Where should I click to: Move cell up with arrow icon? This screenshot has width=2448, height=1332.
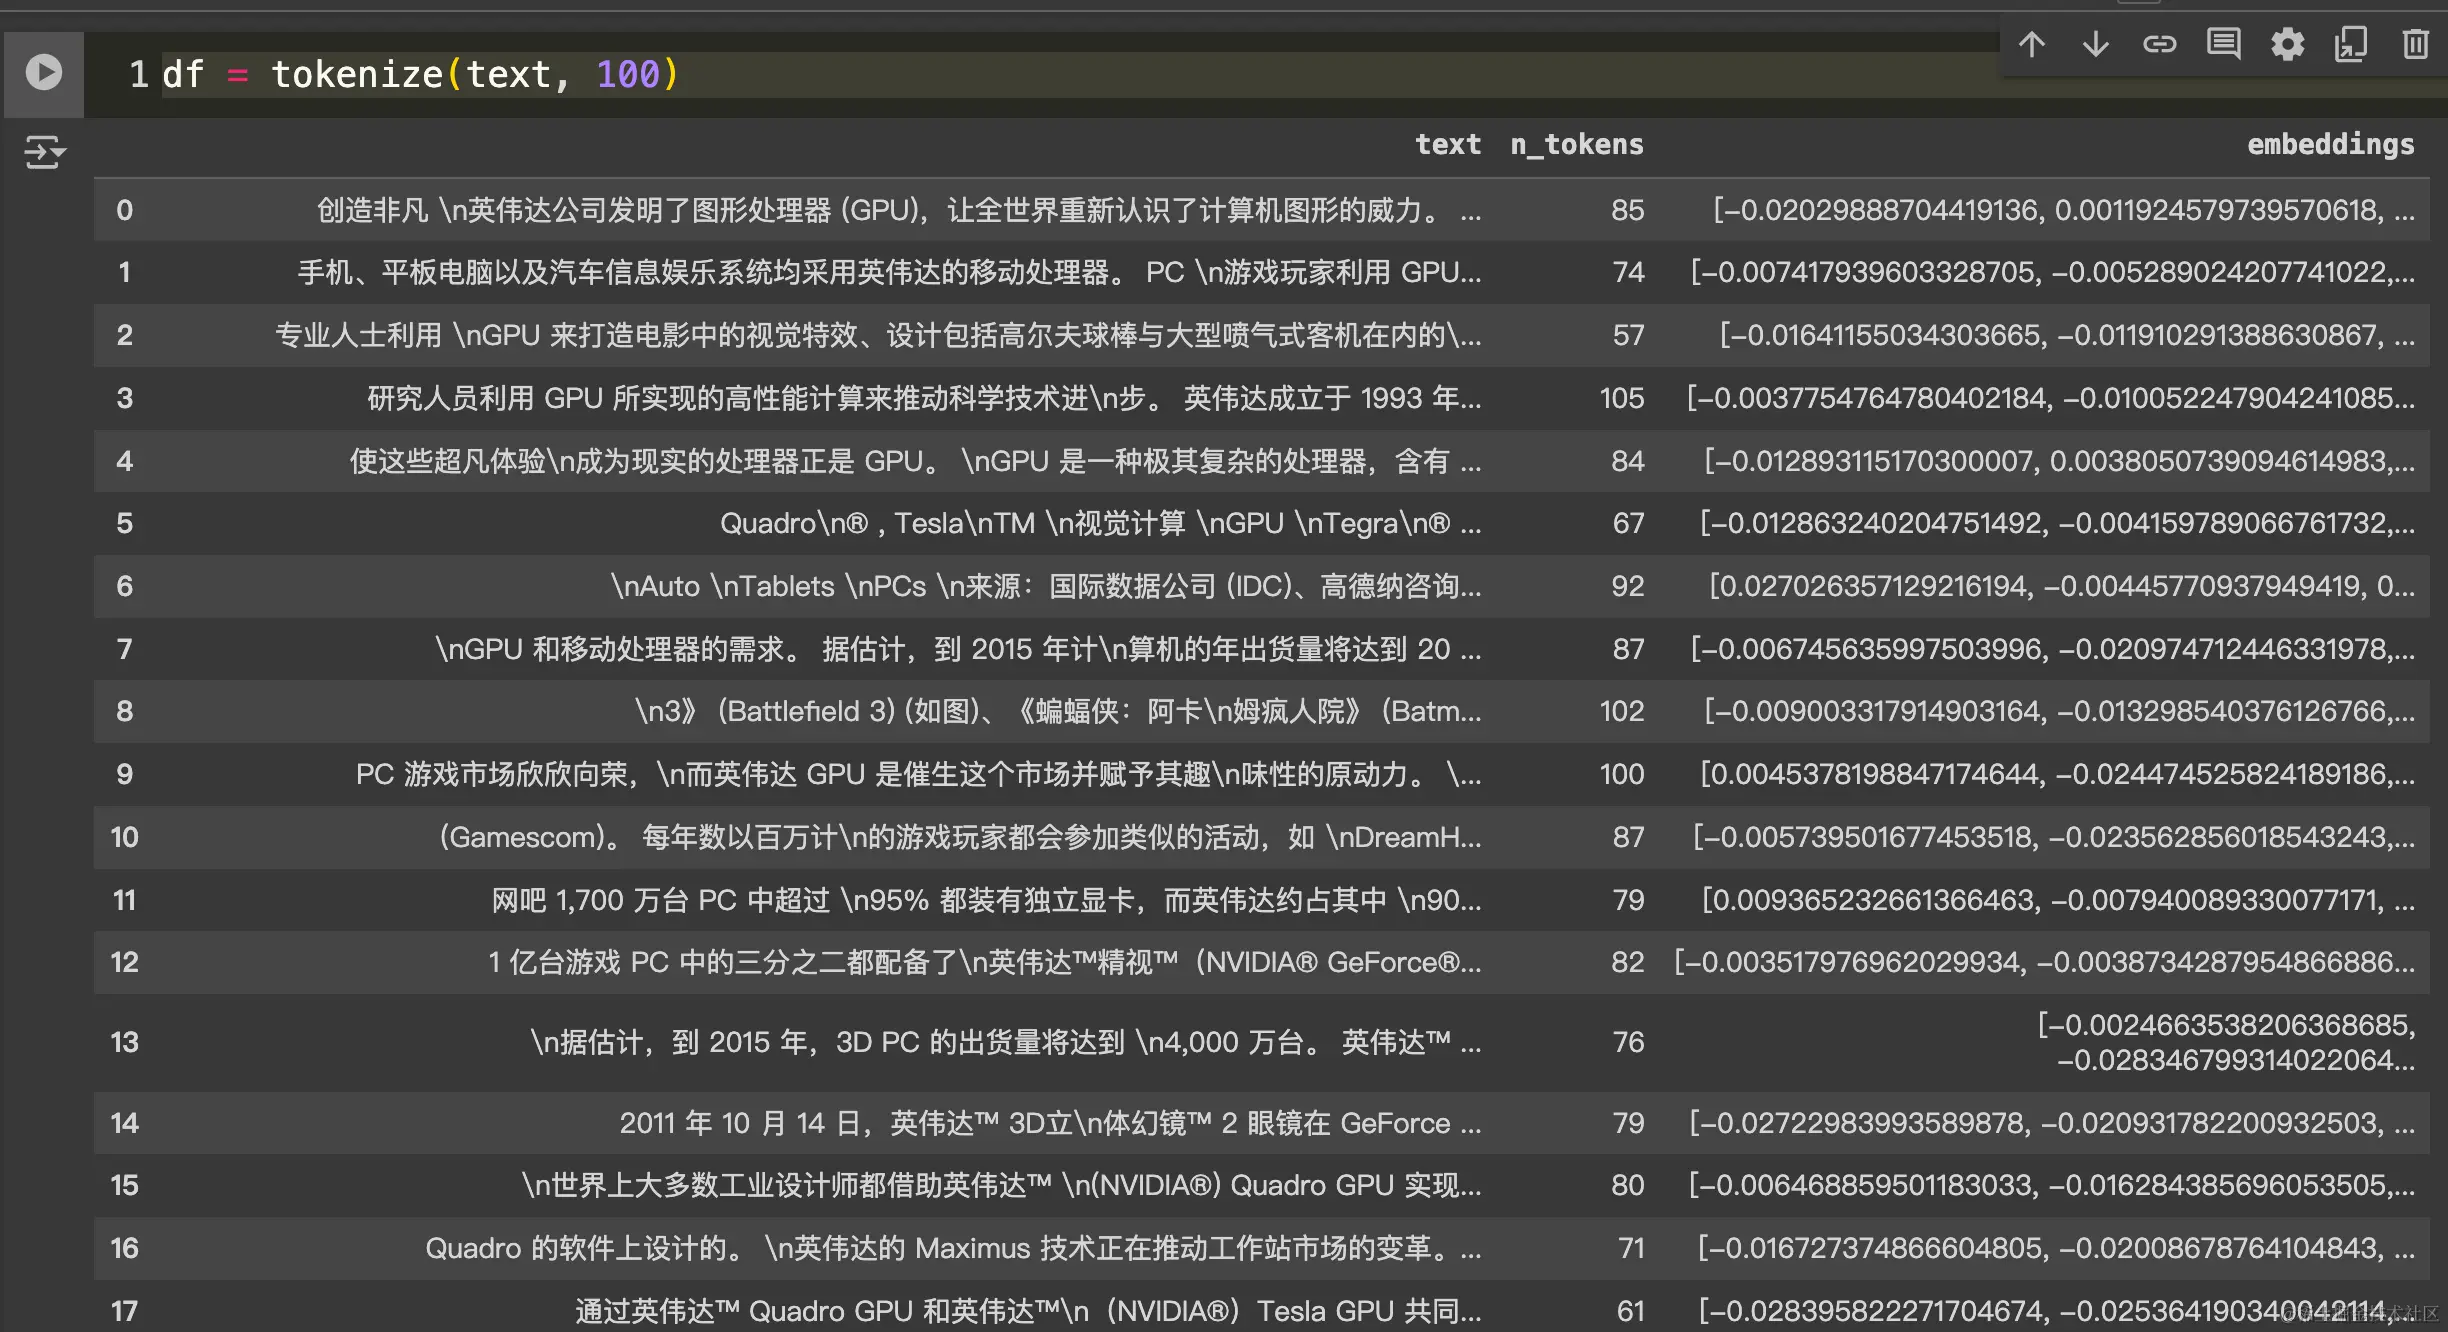(2031, 45)
